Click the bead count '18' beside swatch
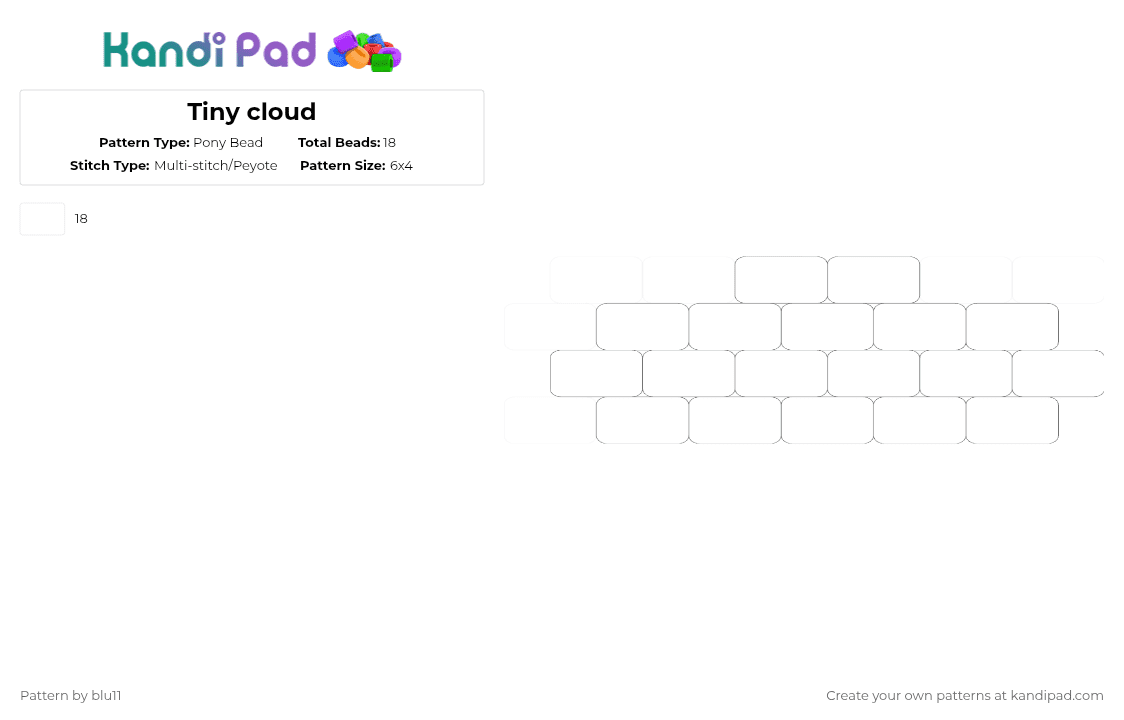This screenshot has width=1124, height=720. 81,219
